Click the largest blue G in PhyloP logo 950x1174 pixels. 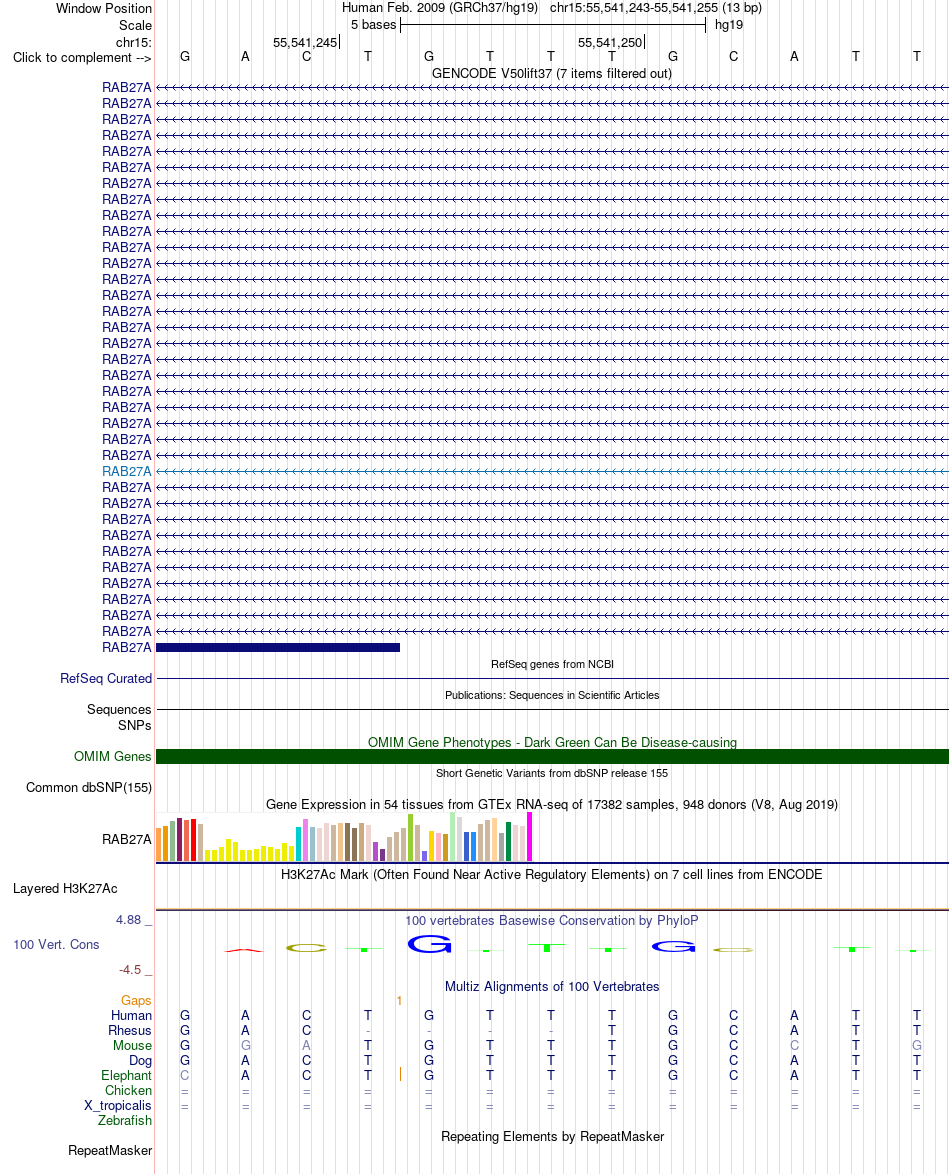coord(430,944)
